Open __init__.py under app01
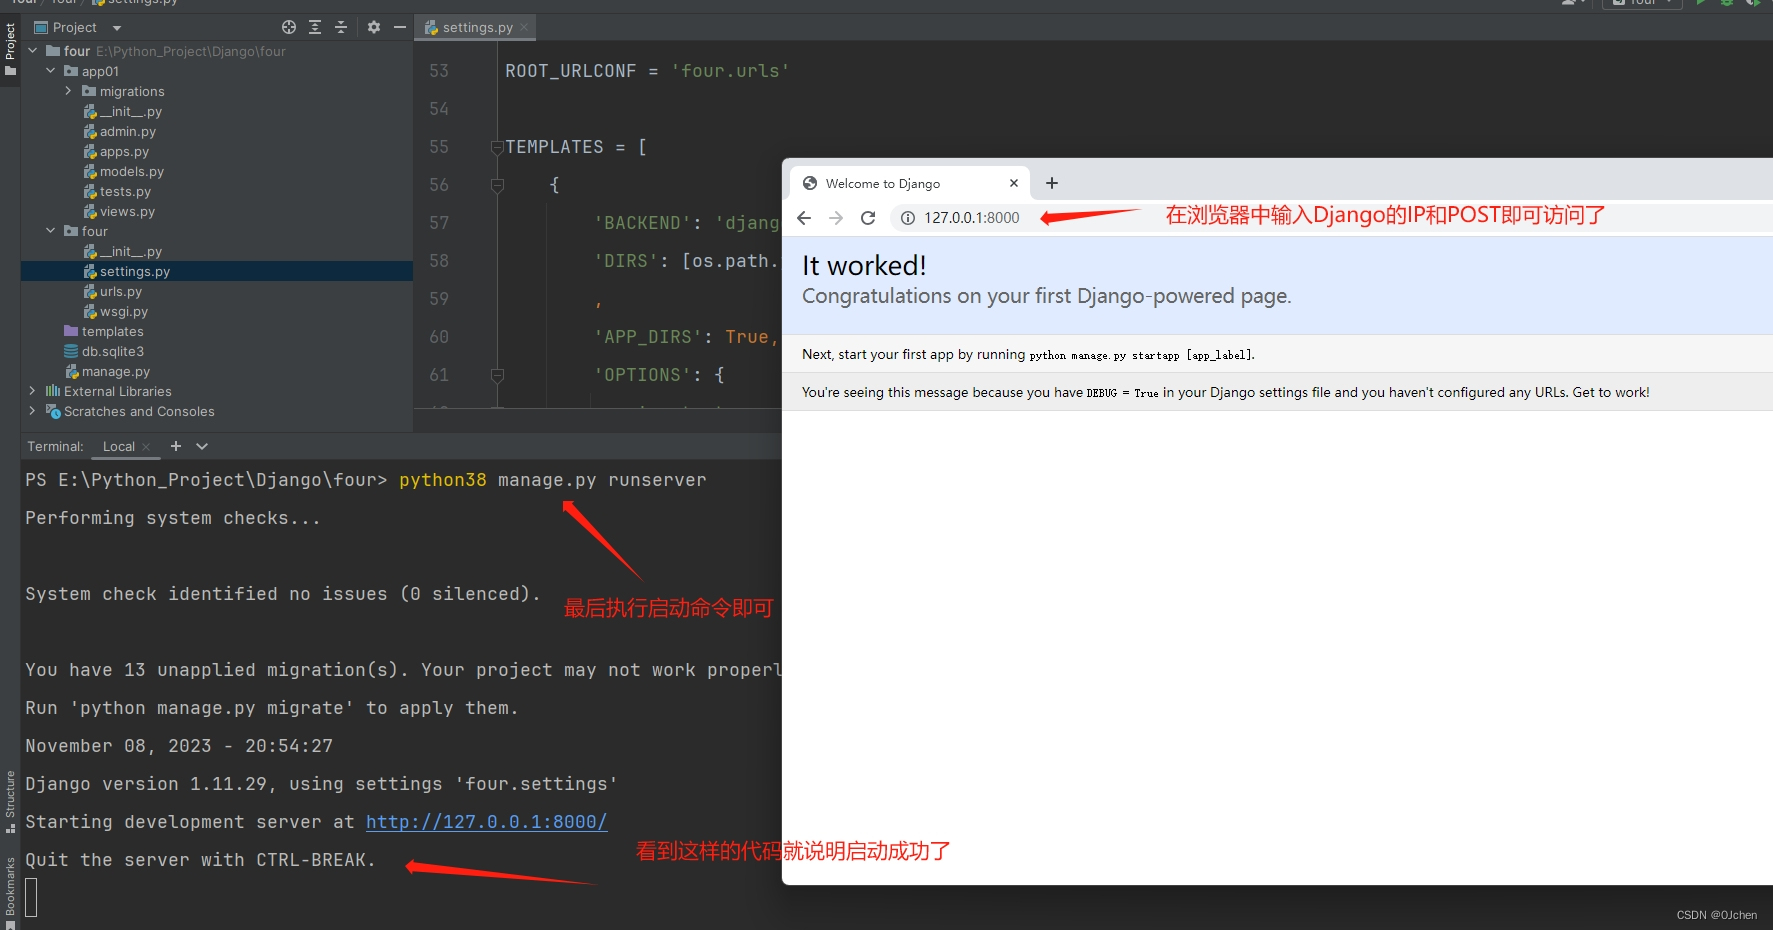The width and height of the screenshot is (1773, 930). (x=123, y=111)
